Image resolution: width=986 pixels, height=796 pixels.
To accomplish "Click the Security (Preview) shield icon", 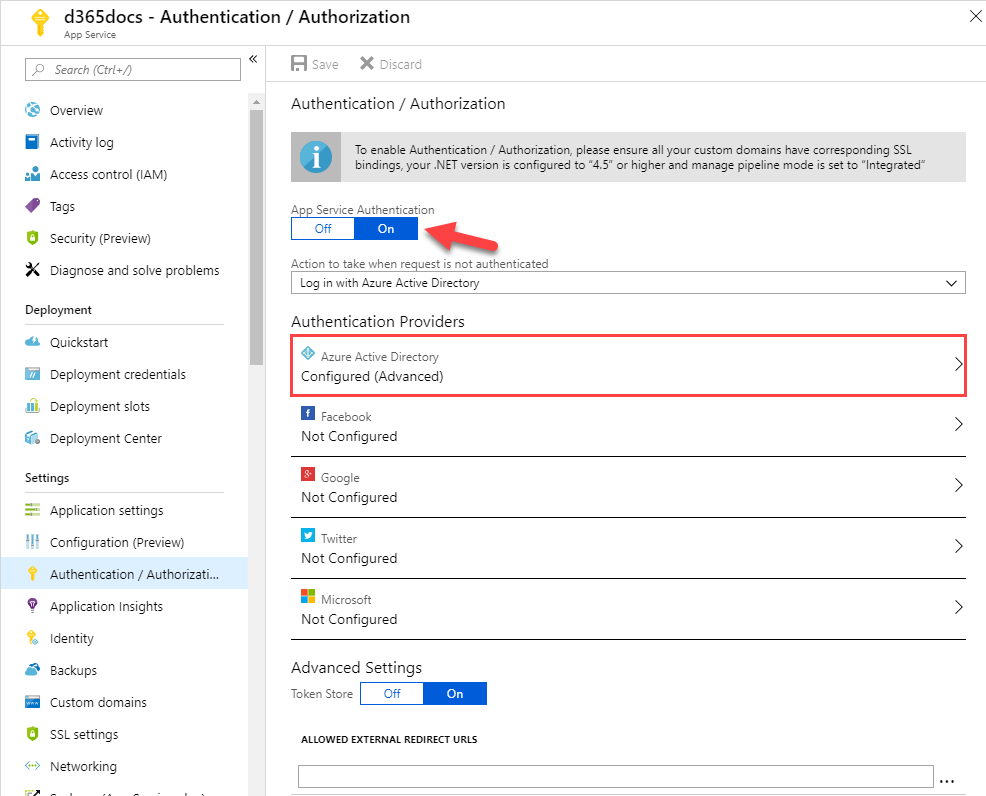I will click(x=32, y=238).
